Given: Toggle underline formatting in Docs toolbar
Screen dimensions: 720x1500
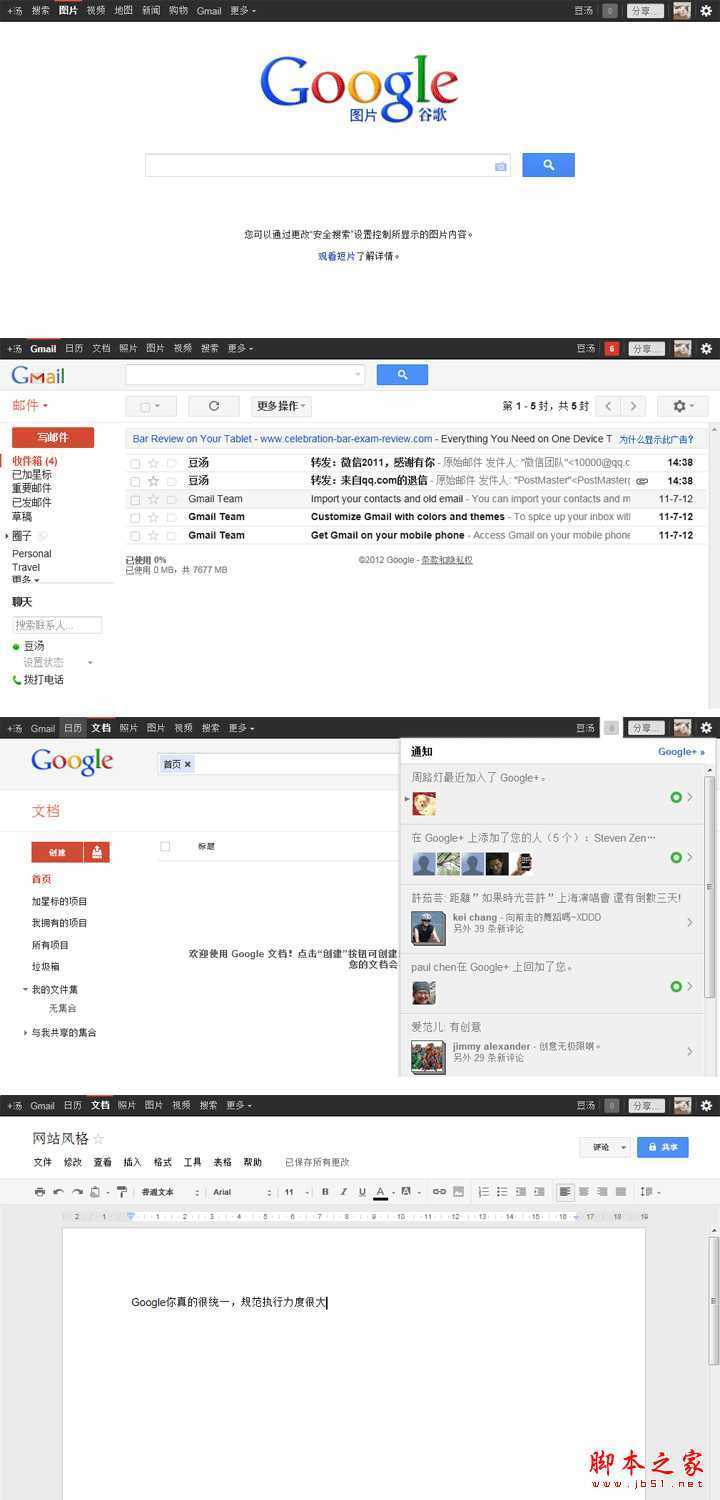Looking at the screenshot, I should pos(361,1192).
